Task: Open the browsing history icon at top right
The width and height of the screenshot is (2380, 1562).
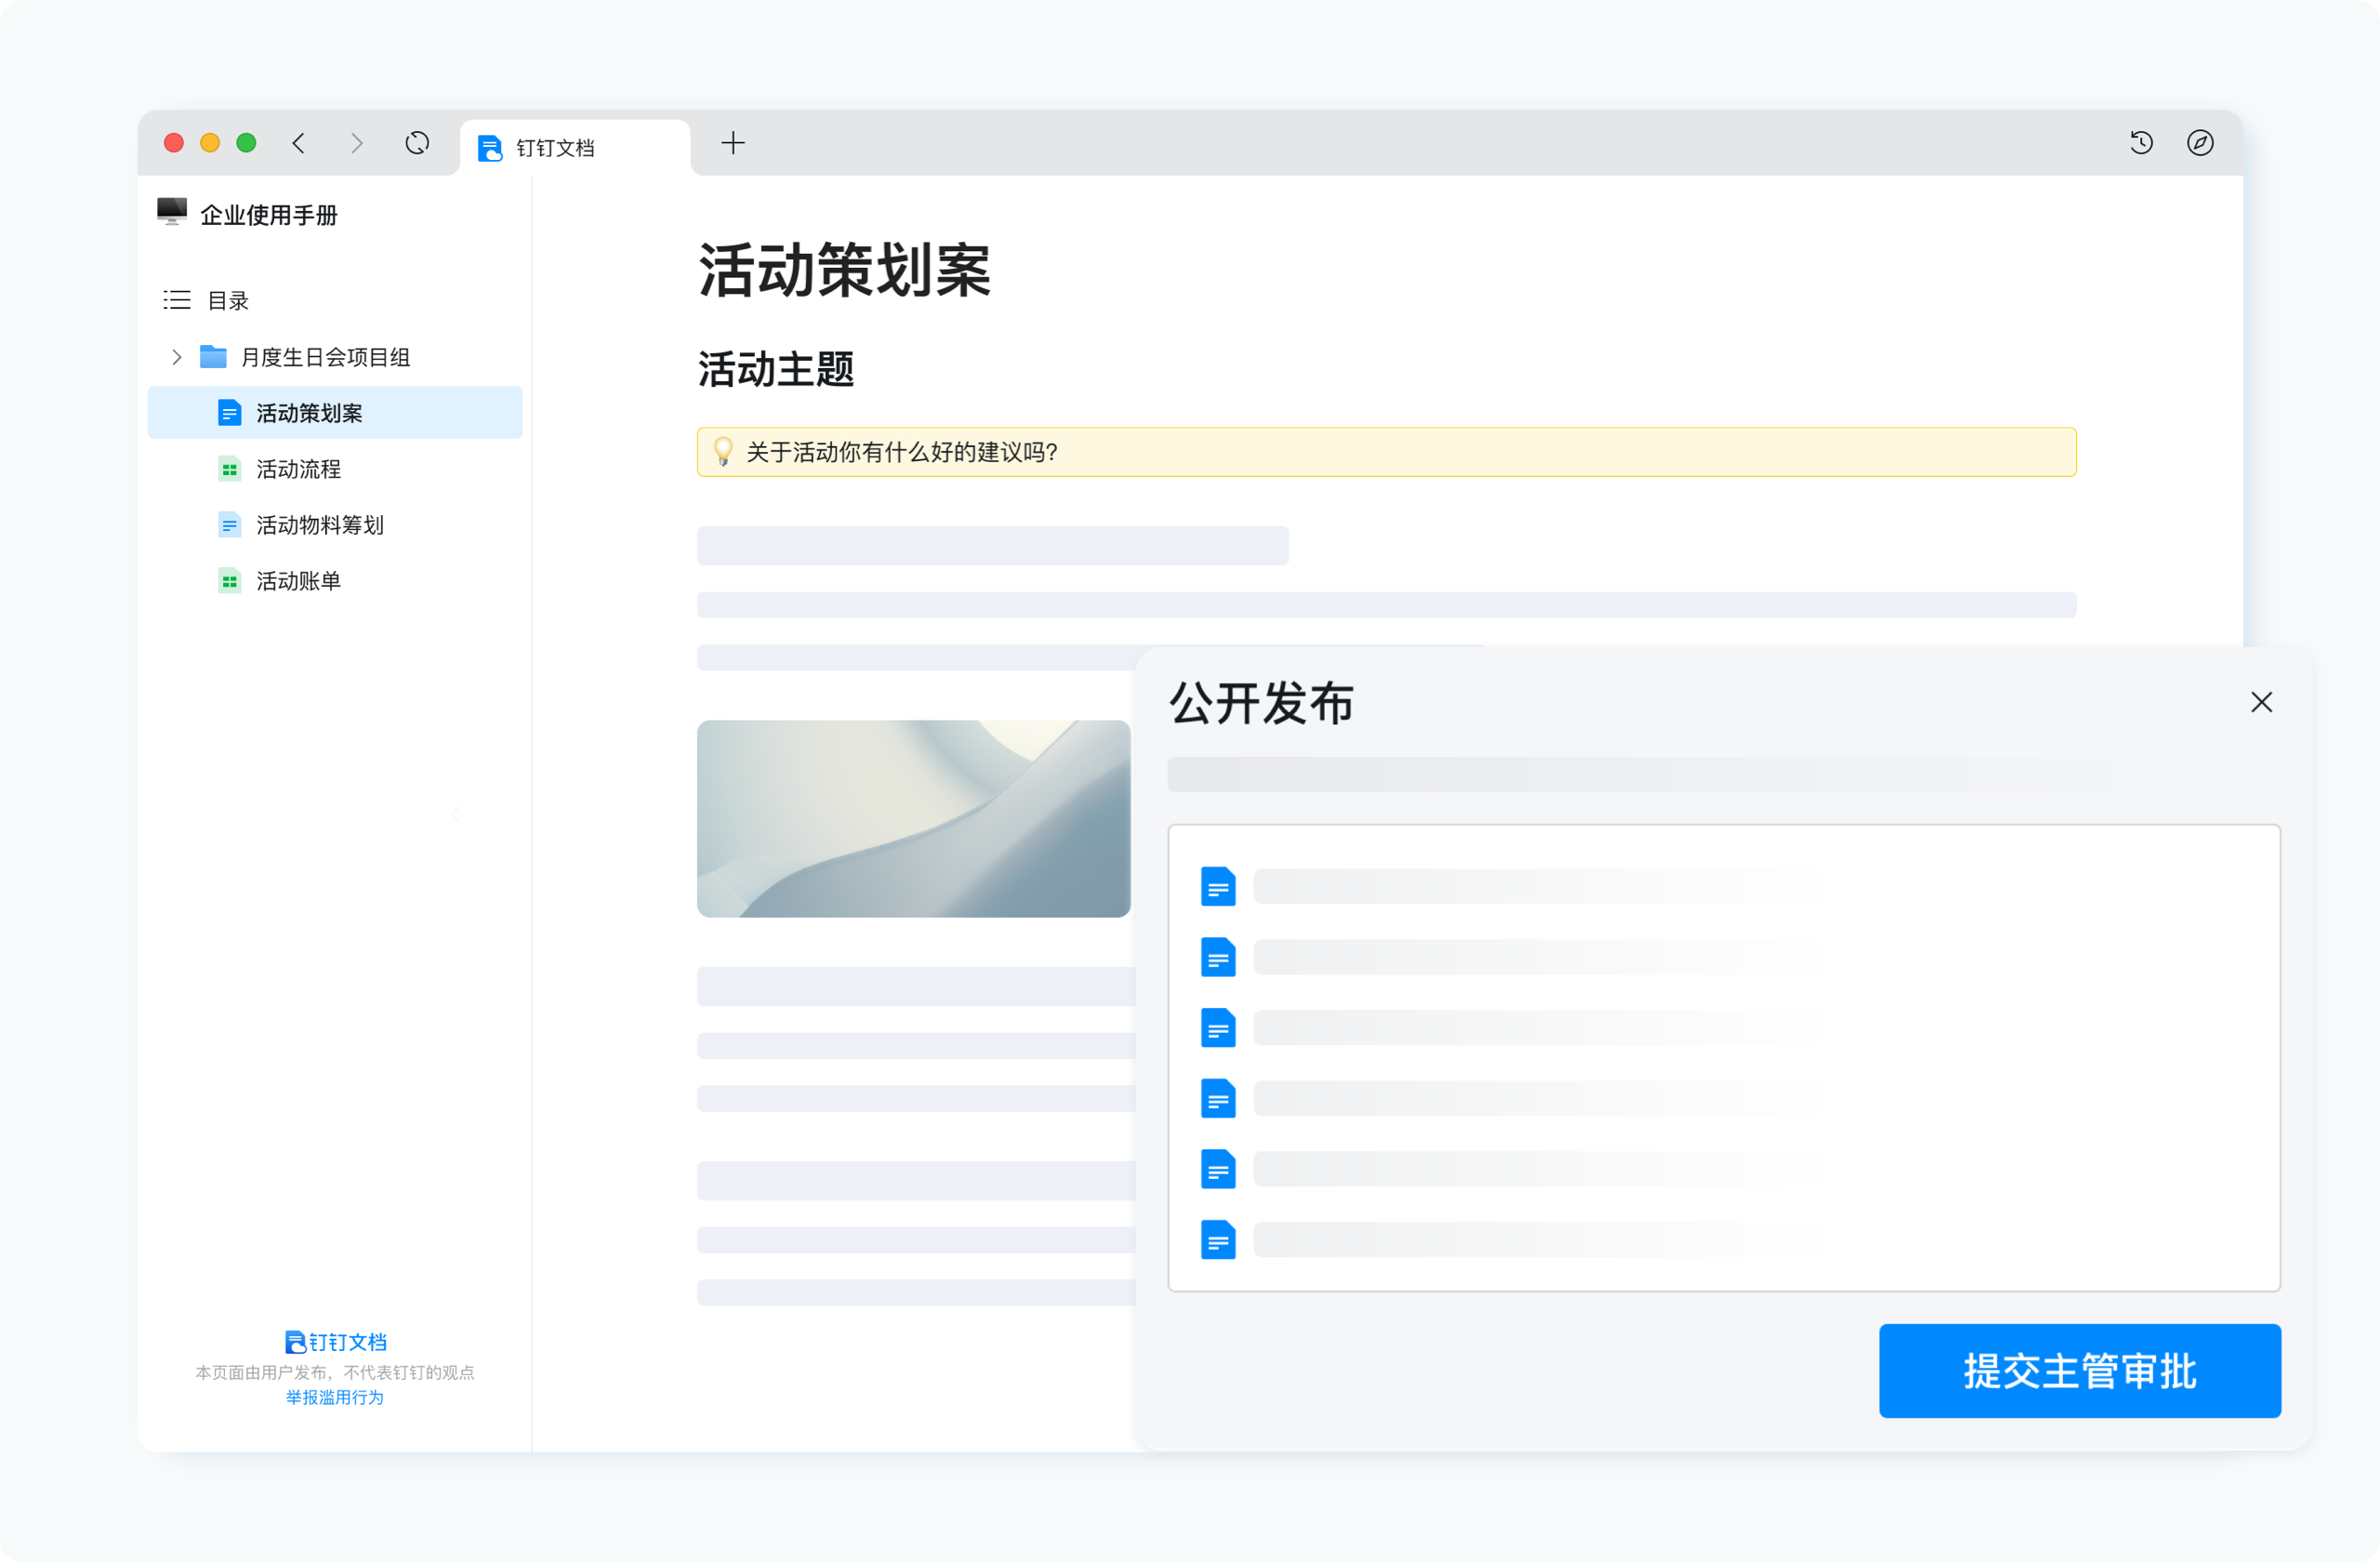Action: click(x=2141, y=143)
